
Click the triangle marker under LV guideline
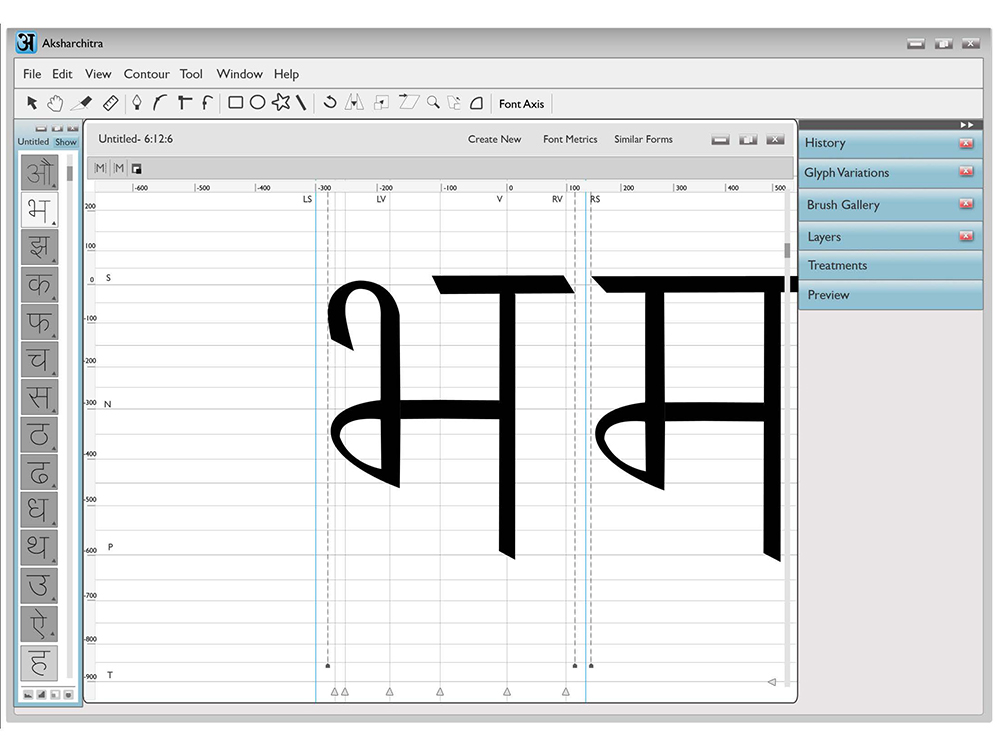pos(390,691)
